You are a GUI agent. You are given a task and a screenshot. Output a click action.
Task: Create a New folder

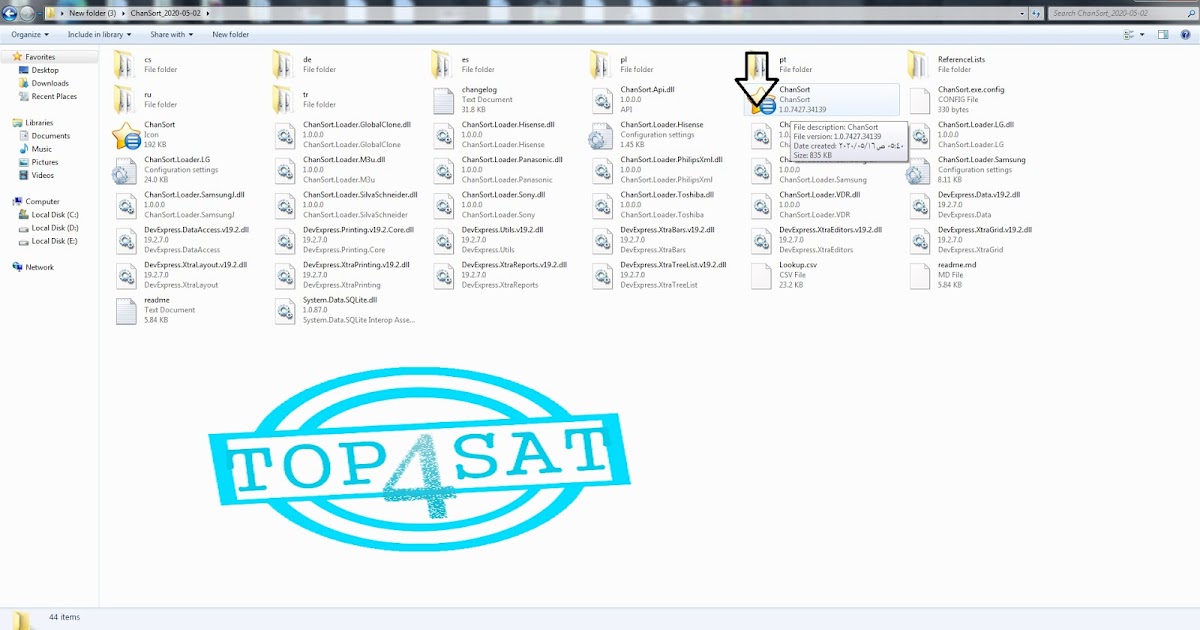(x=231, y=34)
